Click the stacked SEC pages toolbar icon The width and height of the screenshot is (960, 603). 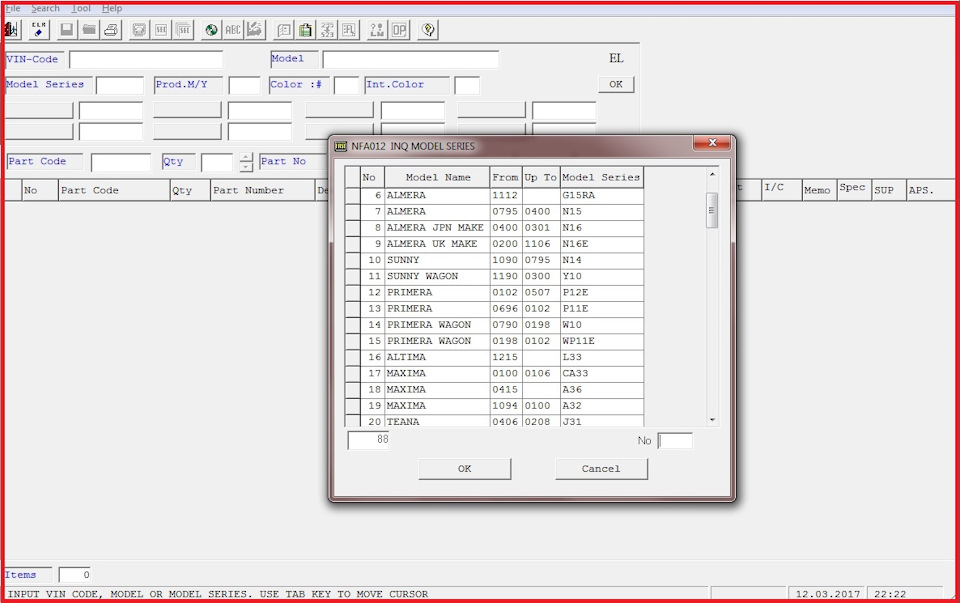[x=183, y=29]
